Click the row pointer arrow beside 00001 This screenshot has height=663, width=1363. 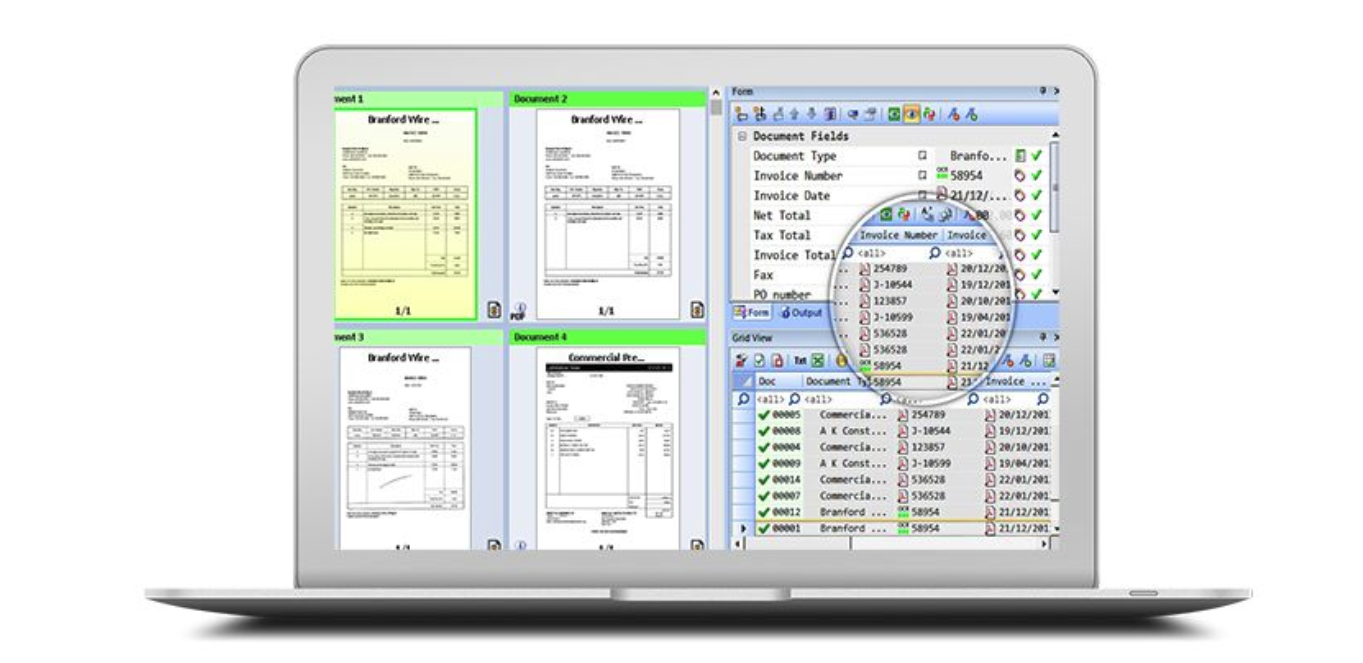(x=742, y=528)
